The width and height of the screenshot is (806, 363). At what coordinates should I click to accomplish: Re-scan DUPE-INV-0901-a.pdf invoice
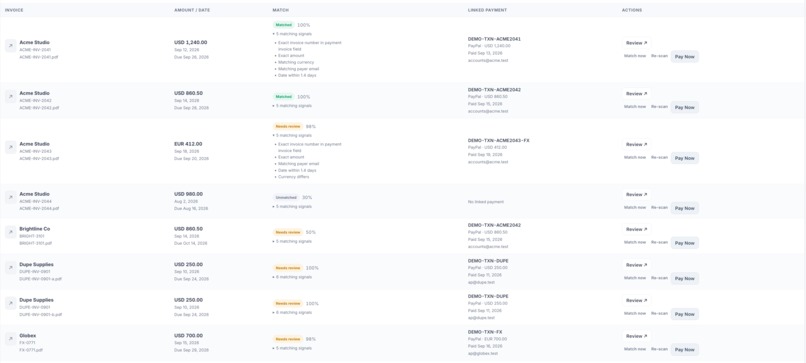[660, 278]
